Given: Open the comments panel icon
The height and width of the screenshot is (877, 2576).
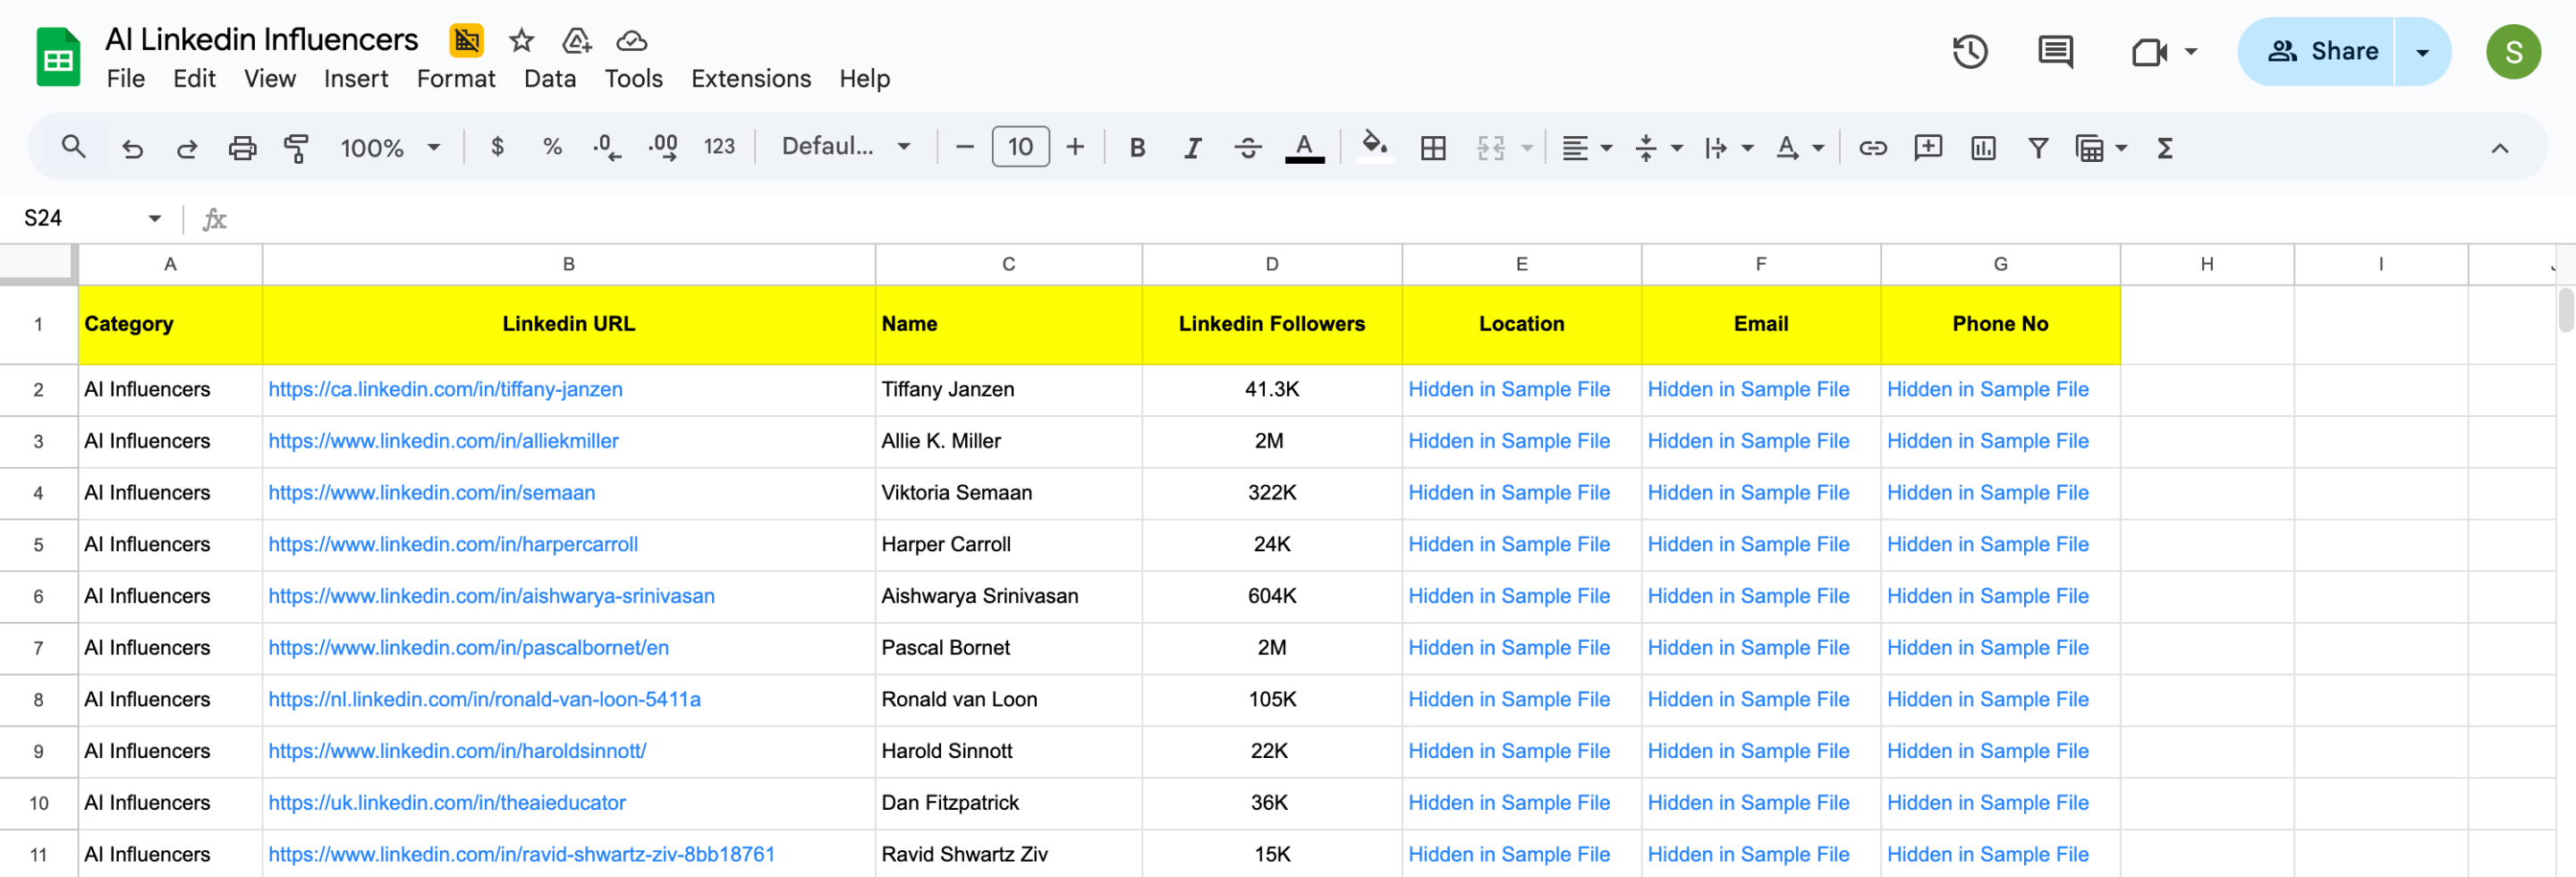Looking at the screenshot, I should click(x=2054, y=51).
